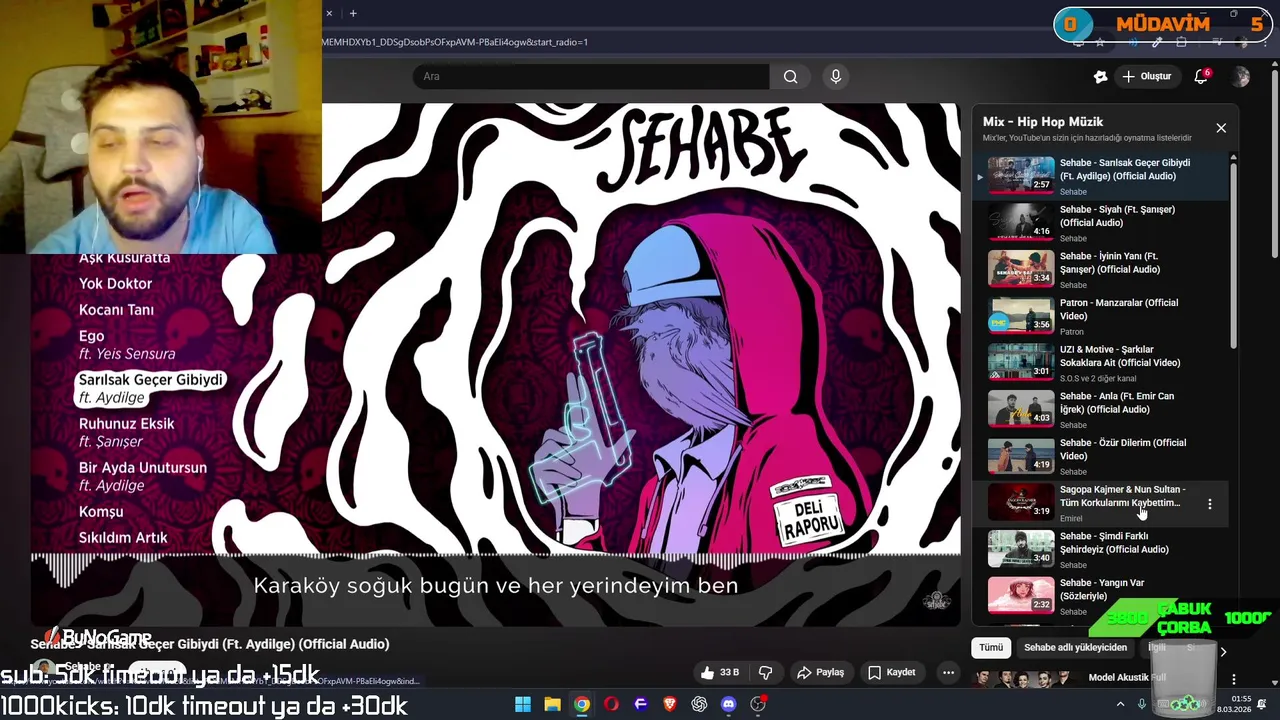The image size is (1280, 720).
Task: Click the browser address bar URL
Action: pos(455,42)
